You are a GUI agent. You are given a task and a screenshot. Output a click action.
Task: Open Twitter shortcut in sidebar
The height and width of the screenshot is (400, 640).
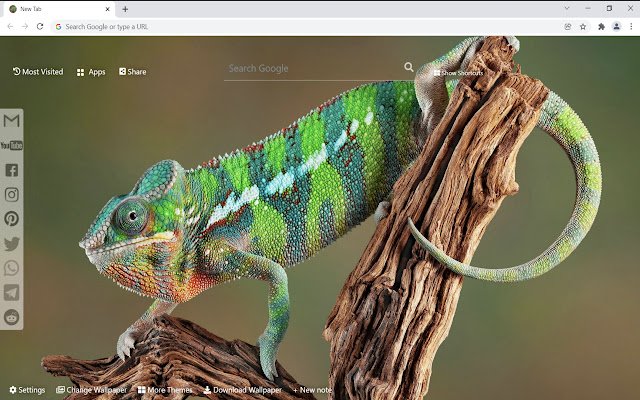[11, 244]
